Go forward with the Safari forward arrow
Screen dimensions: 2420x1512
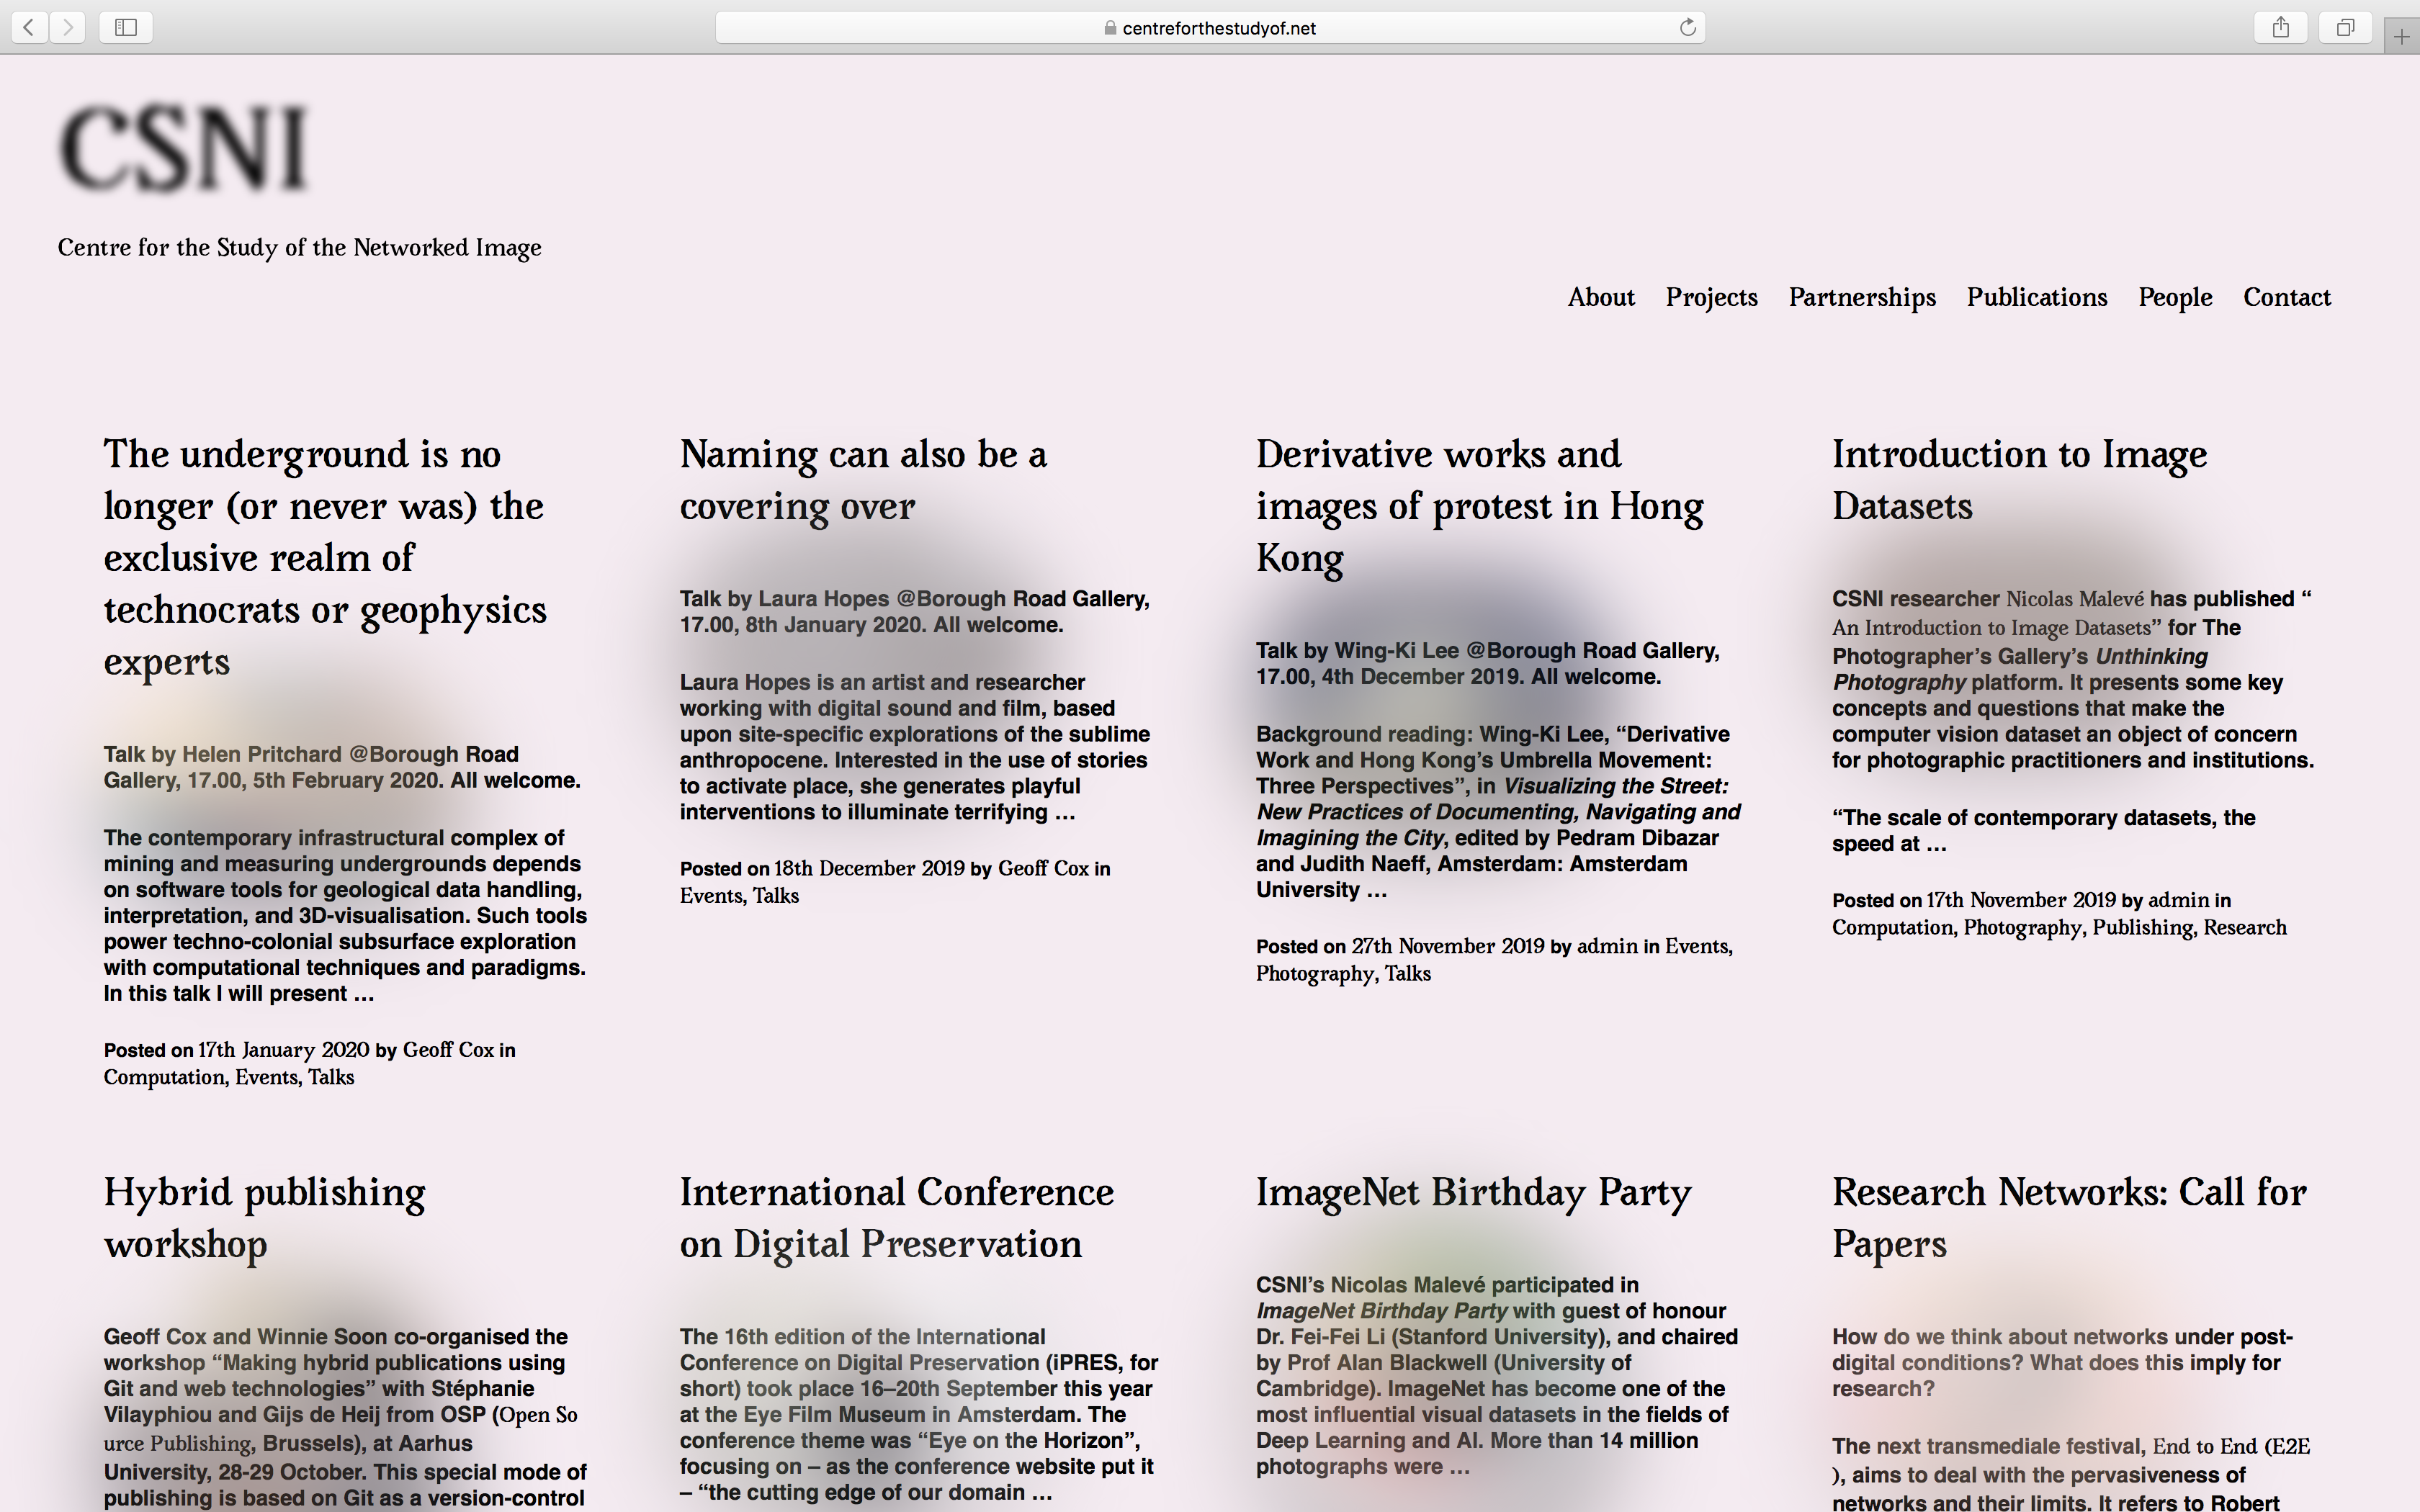pyautogui.click(x=67, y=27)
